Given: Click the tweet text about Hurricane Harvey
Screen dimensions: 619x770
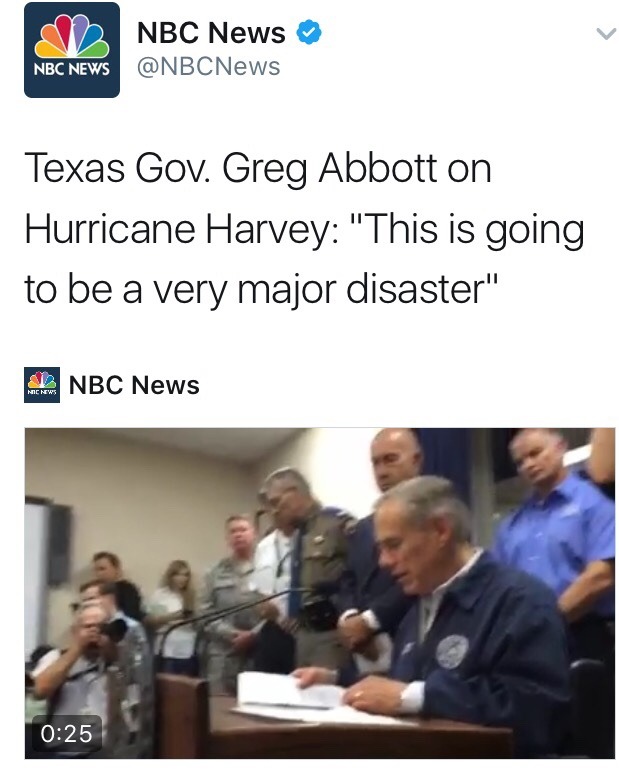Looking at the screenshot, I should pyautogui.click(x=304, y=229).
